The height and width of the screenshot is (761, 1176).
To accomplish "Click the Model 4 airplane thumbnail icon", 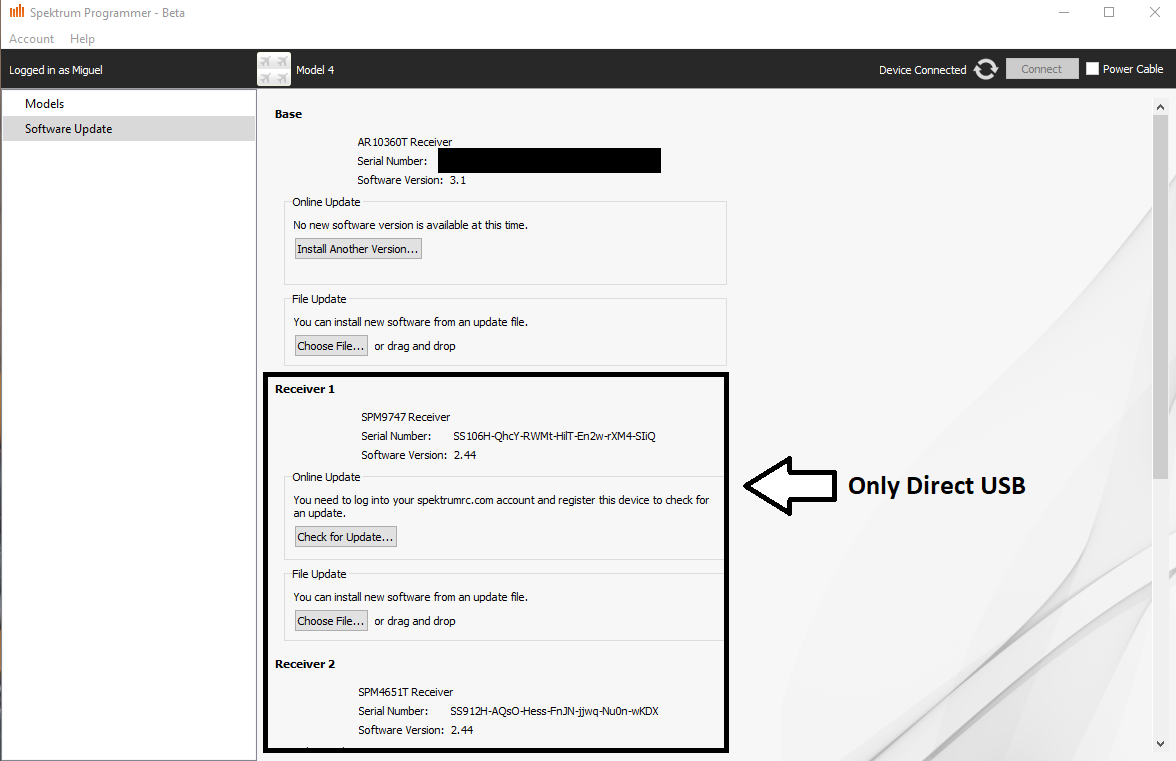I will [x=274, y=69].
